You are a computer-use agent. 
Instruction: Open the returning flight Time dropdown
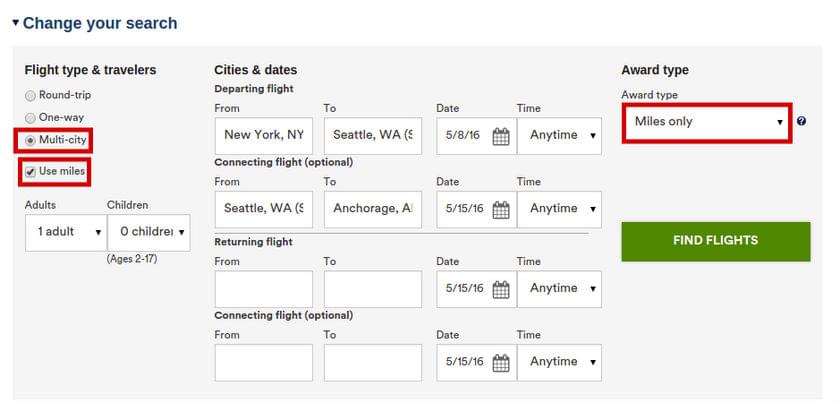click(x=559, y=289)
